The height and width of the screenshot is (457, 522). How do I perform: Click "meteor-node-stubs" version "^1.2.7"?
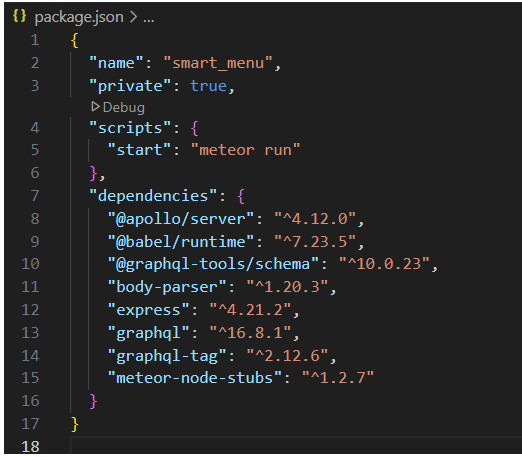coord(338,378)
